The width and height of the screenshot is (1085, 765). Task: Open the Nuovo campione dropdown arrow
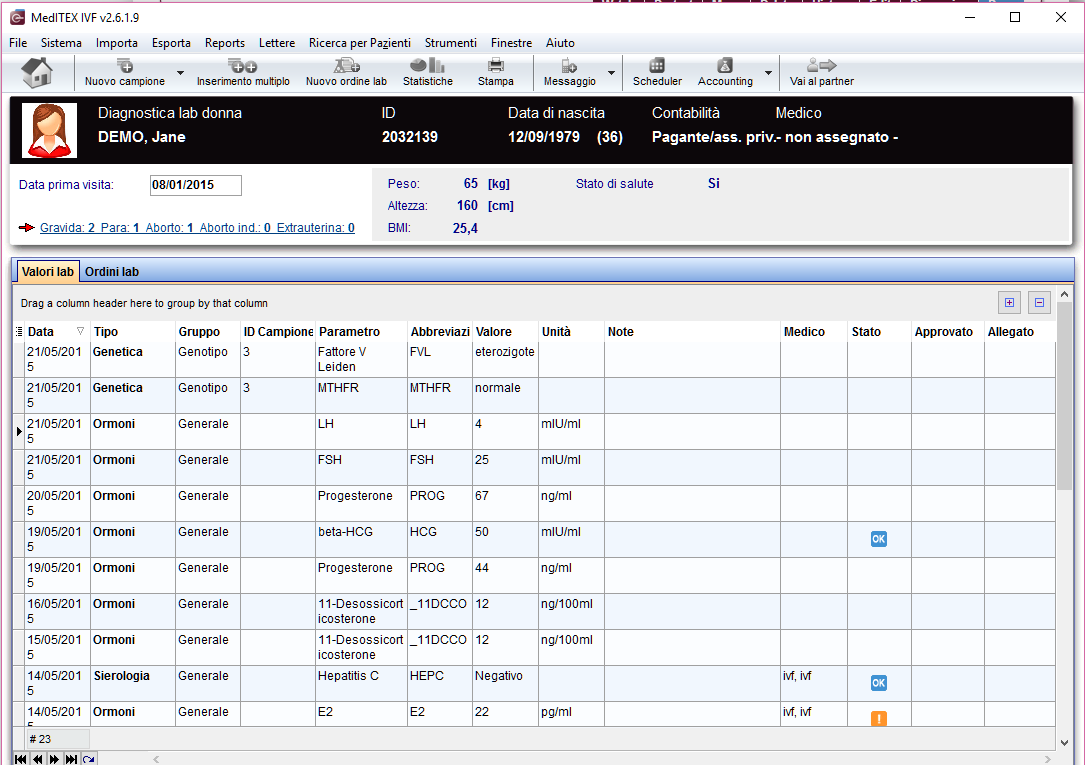(181, 73)
